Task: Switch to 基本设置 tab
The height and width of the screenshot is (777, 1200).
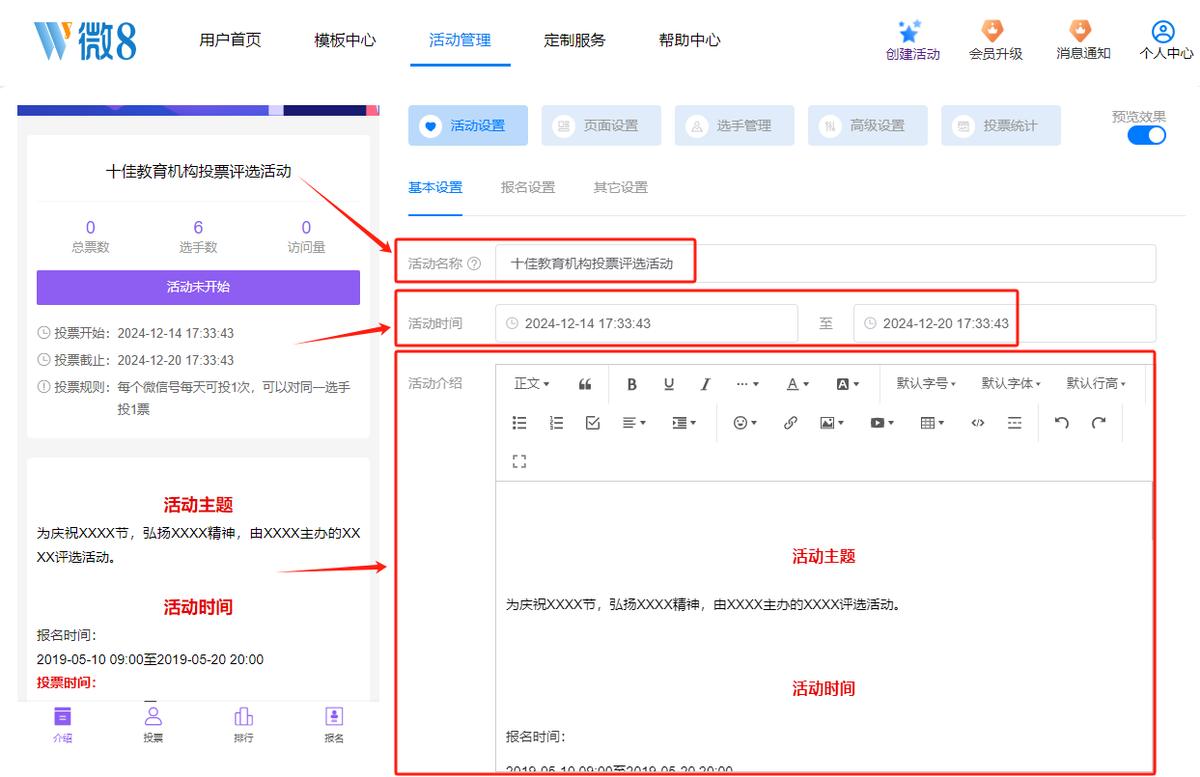Action: [x=435, y=187]
